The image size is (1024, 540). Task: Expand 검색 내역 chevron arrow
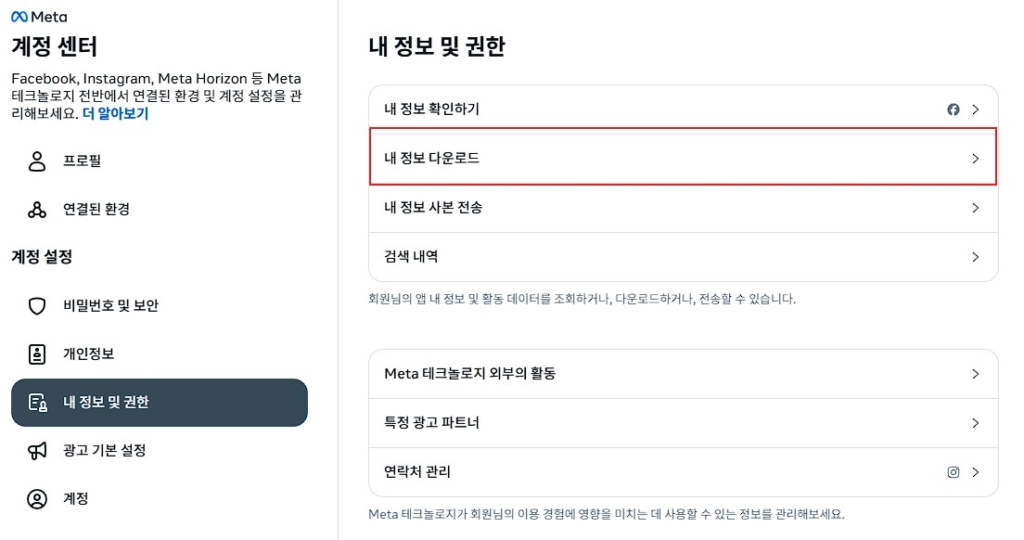[x=976, y=257]
